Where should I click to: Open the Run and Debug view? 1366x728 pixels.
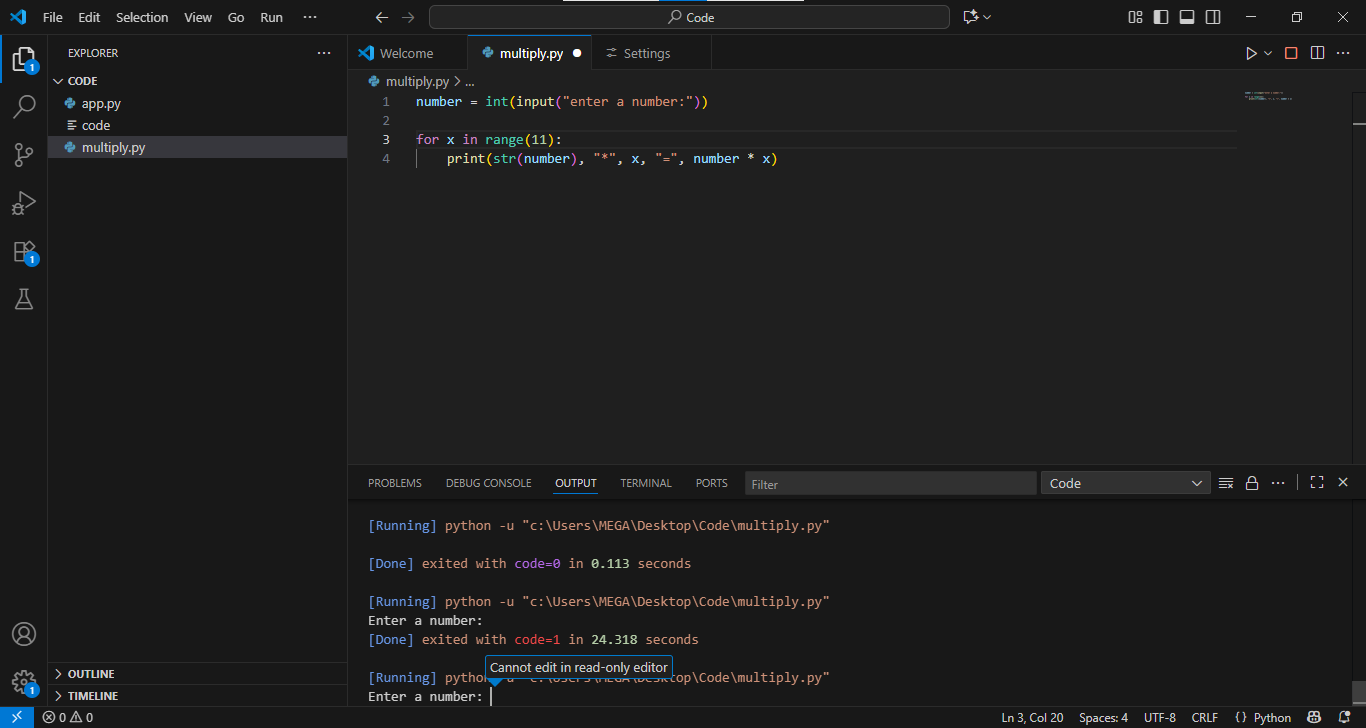24,203
